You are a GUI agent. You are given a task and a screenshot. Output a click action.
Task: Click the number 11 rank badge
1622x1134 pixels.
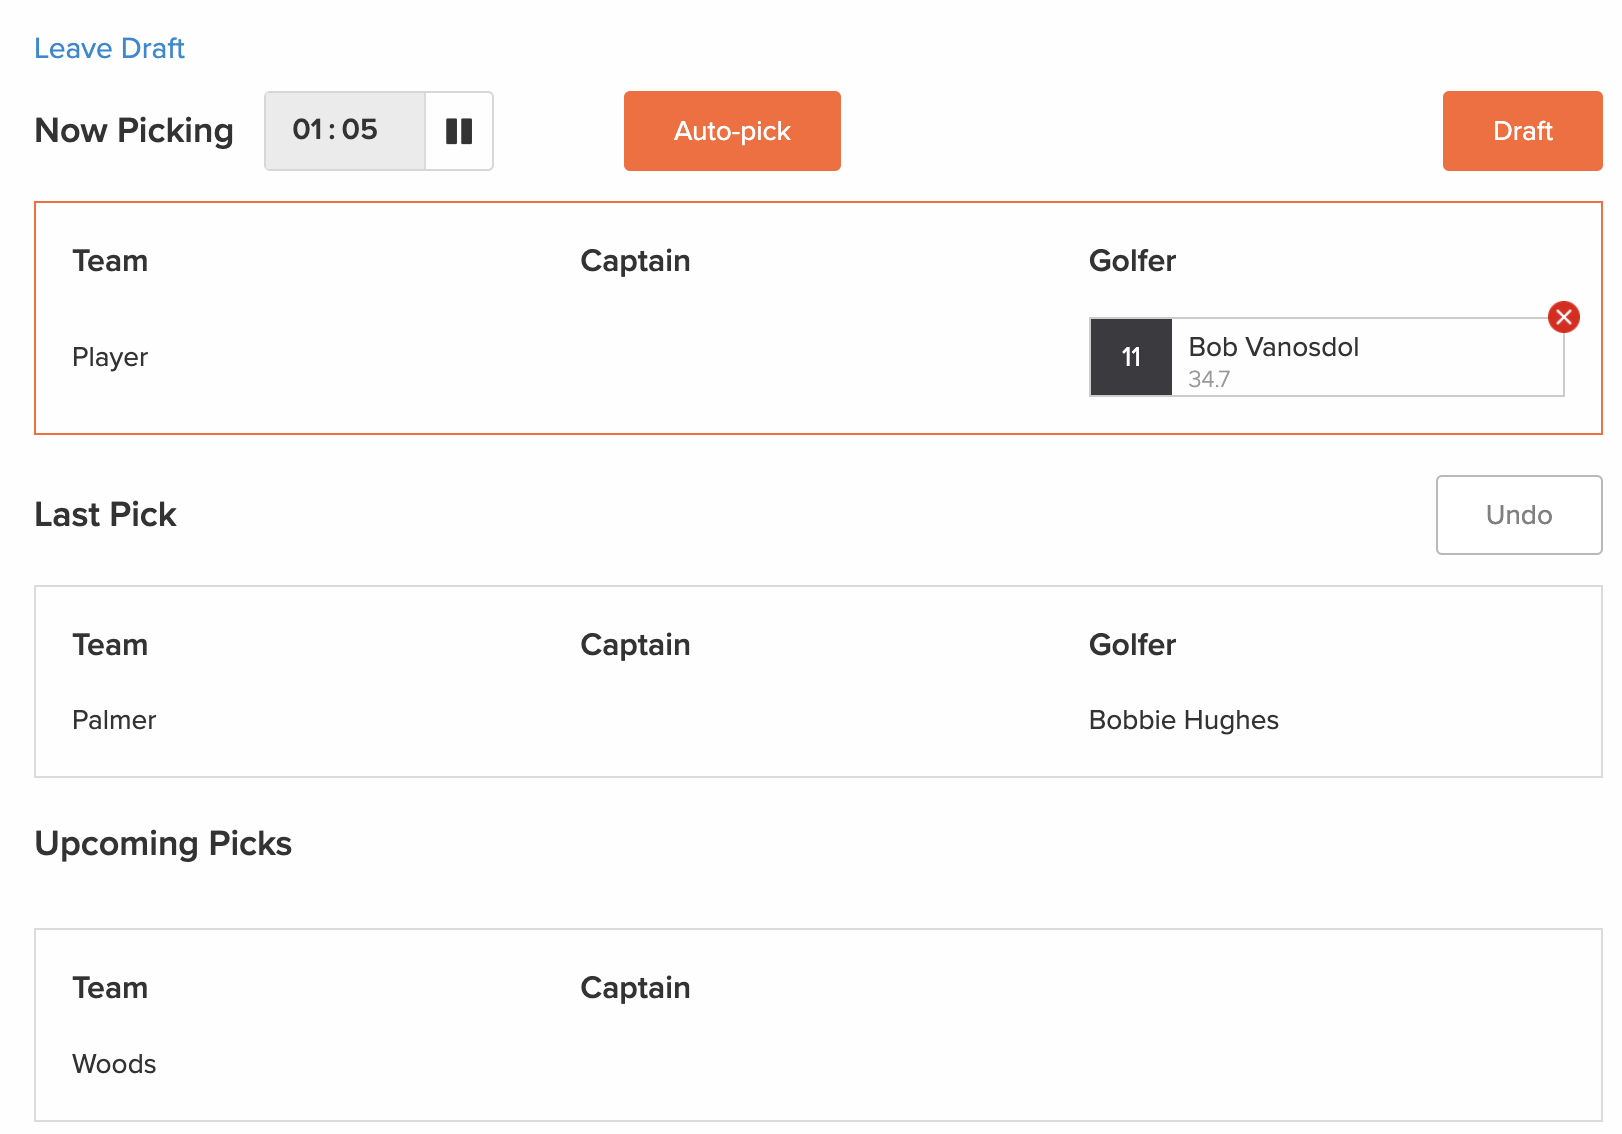click(1131, 357)
